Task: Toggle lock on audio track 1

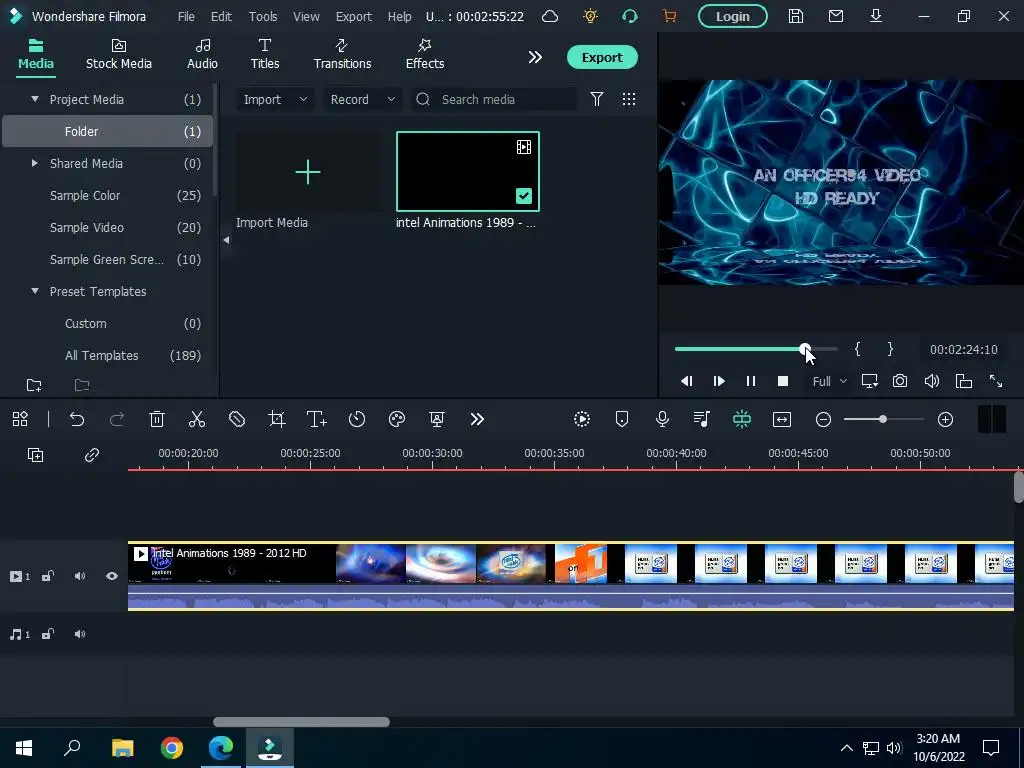Action: click(x=48, y=634)
